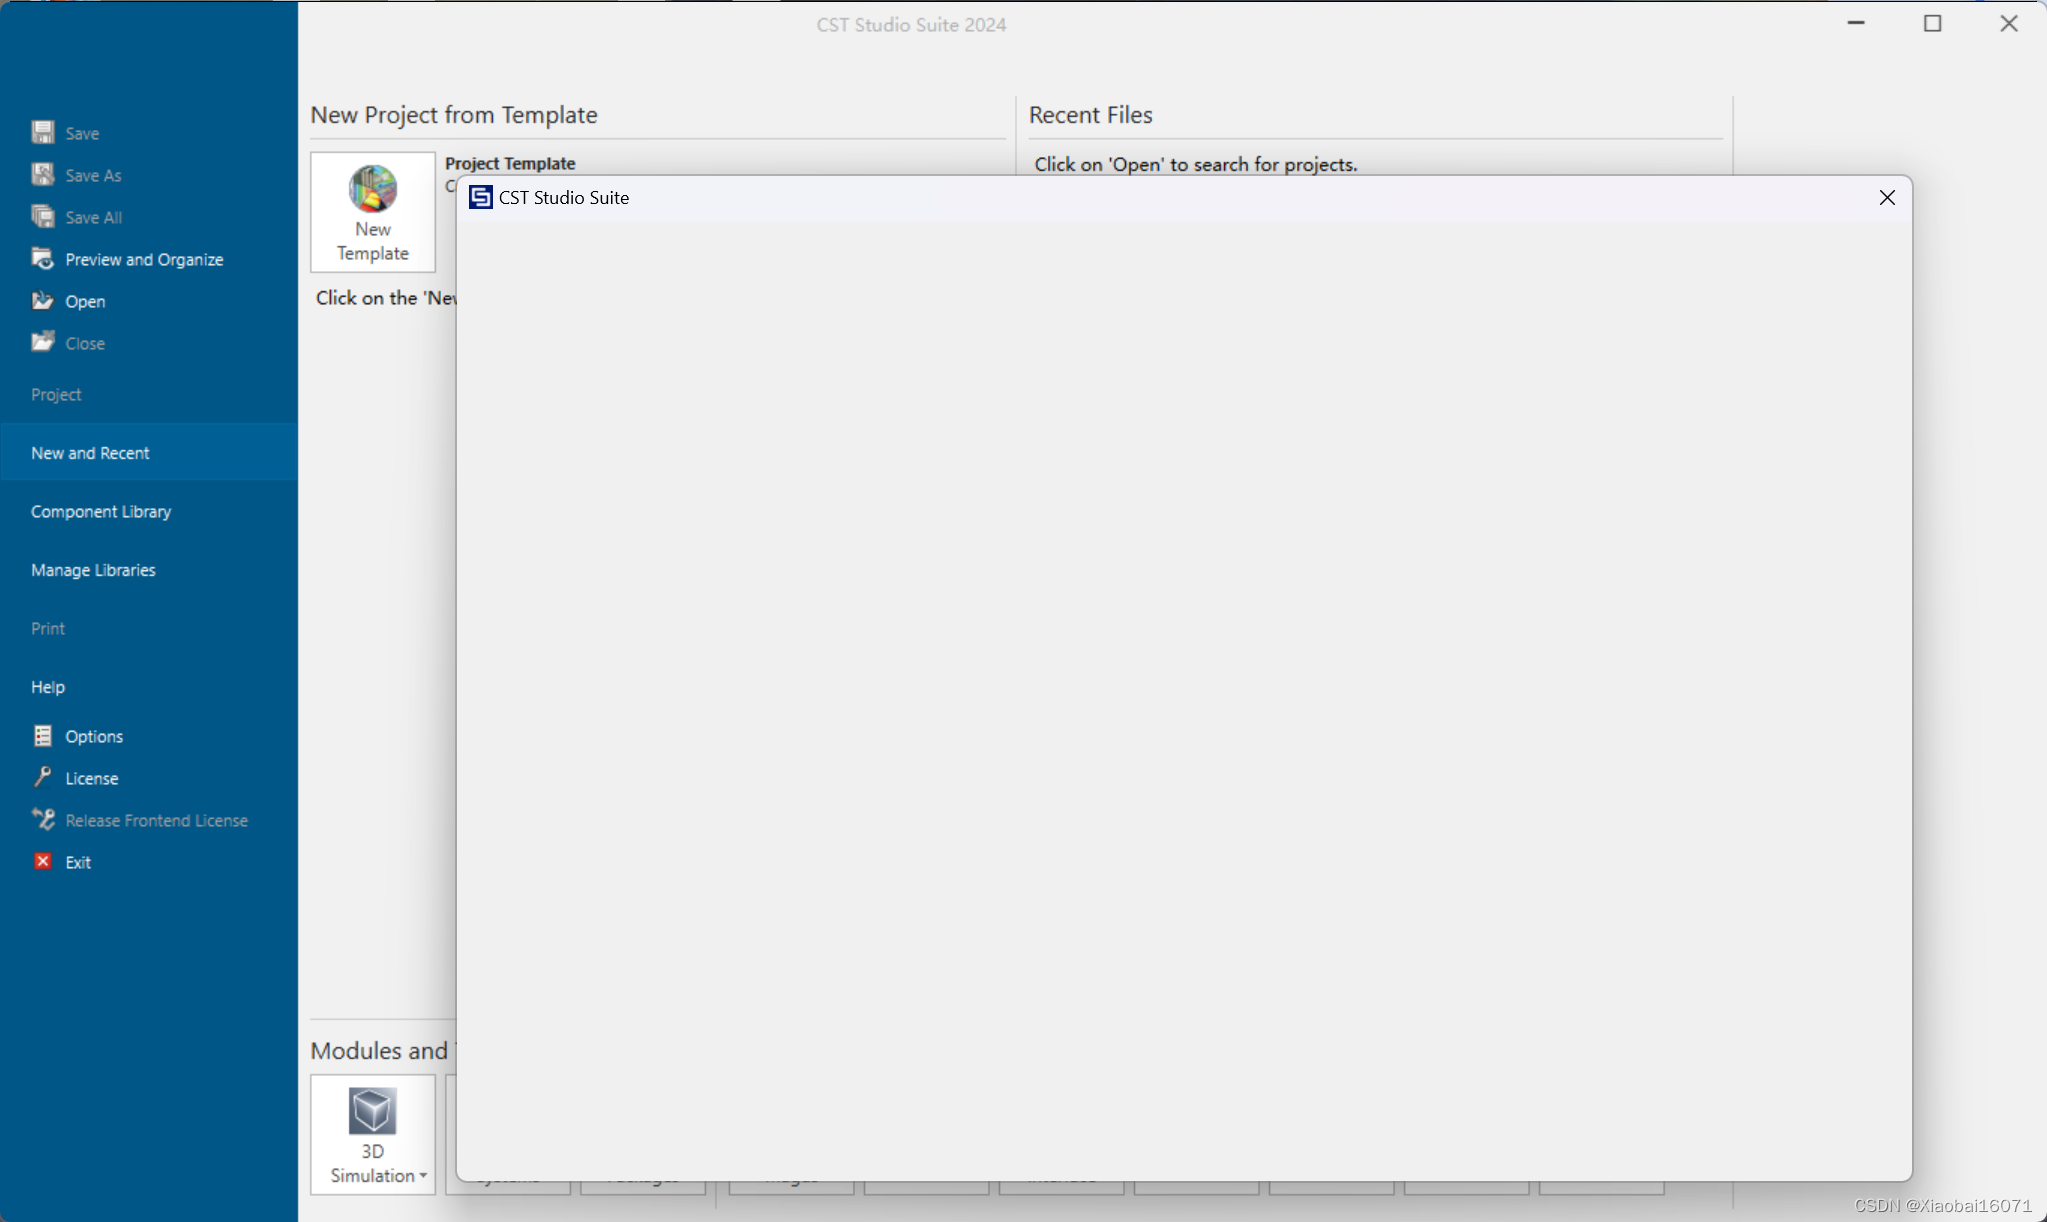This screenshot has width=2047, height=1222.
Task: Select the Manage Libraries menu item
Action: click(x=93, y=569)
